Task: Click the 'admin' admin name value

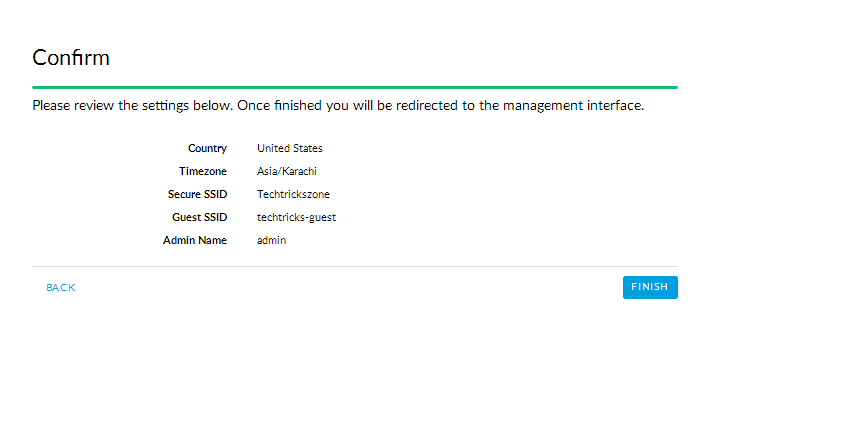Action: pyautogui.click(x=271, y=240)
